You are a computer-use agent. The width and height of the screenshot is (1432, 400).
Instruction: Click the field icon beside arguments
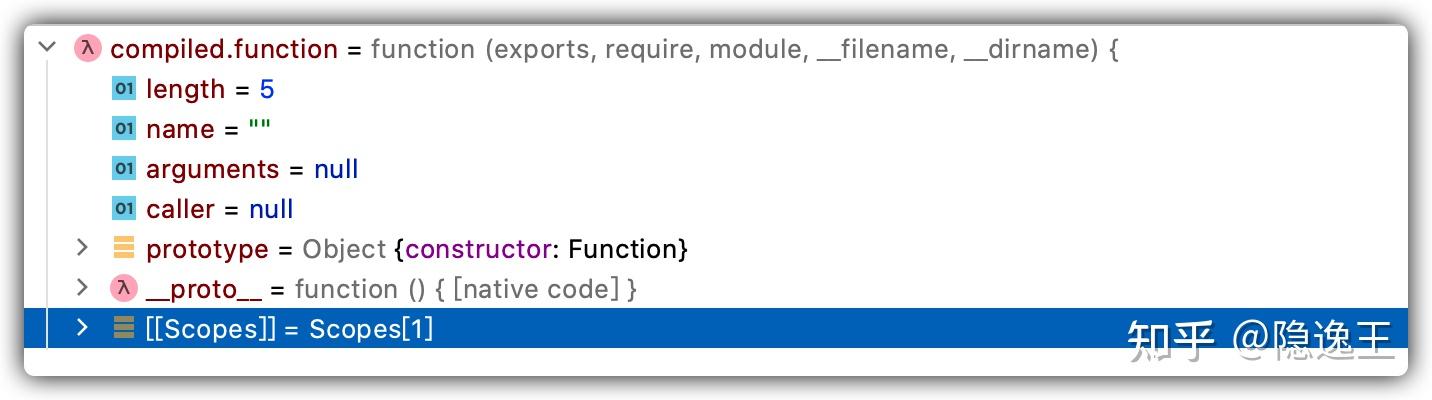coord(123,169)
